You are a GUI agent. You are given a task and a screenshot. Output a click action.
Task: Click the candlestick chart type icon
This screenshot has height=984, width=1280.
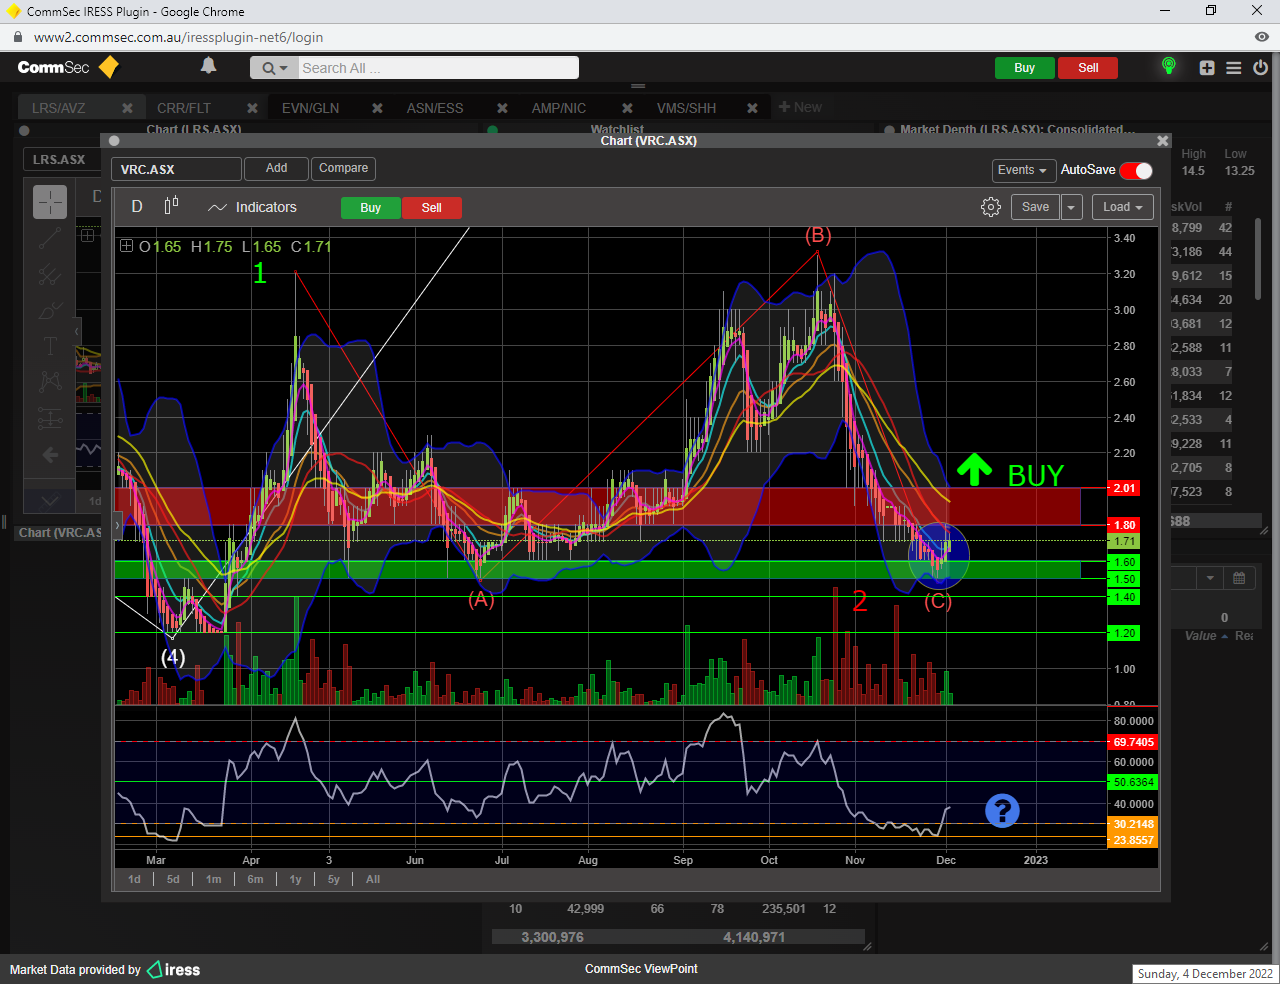point(171,206)
